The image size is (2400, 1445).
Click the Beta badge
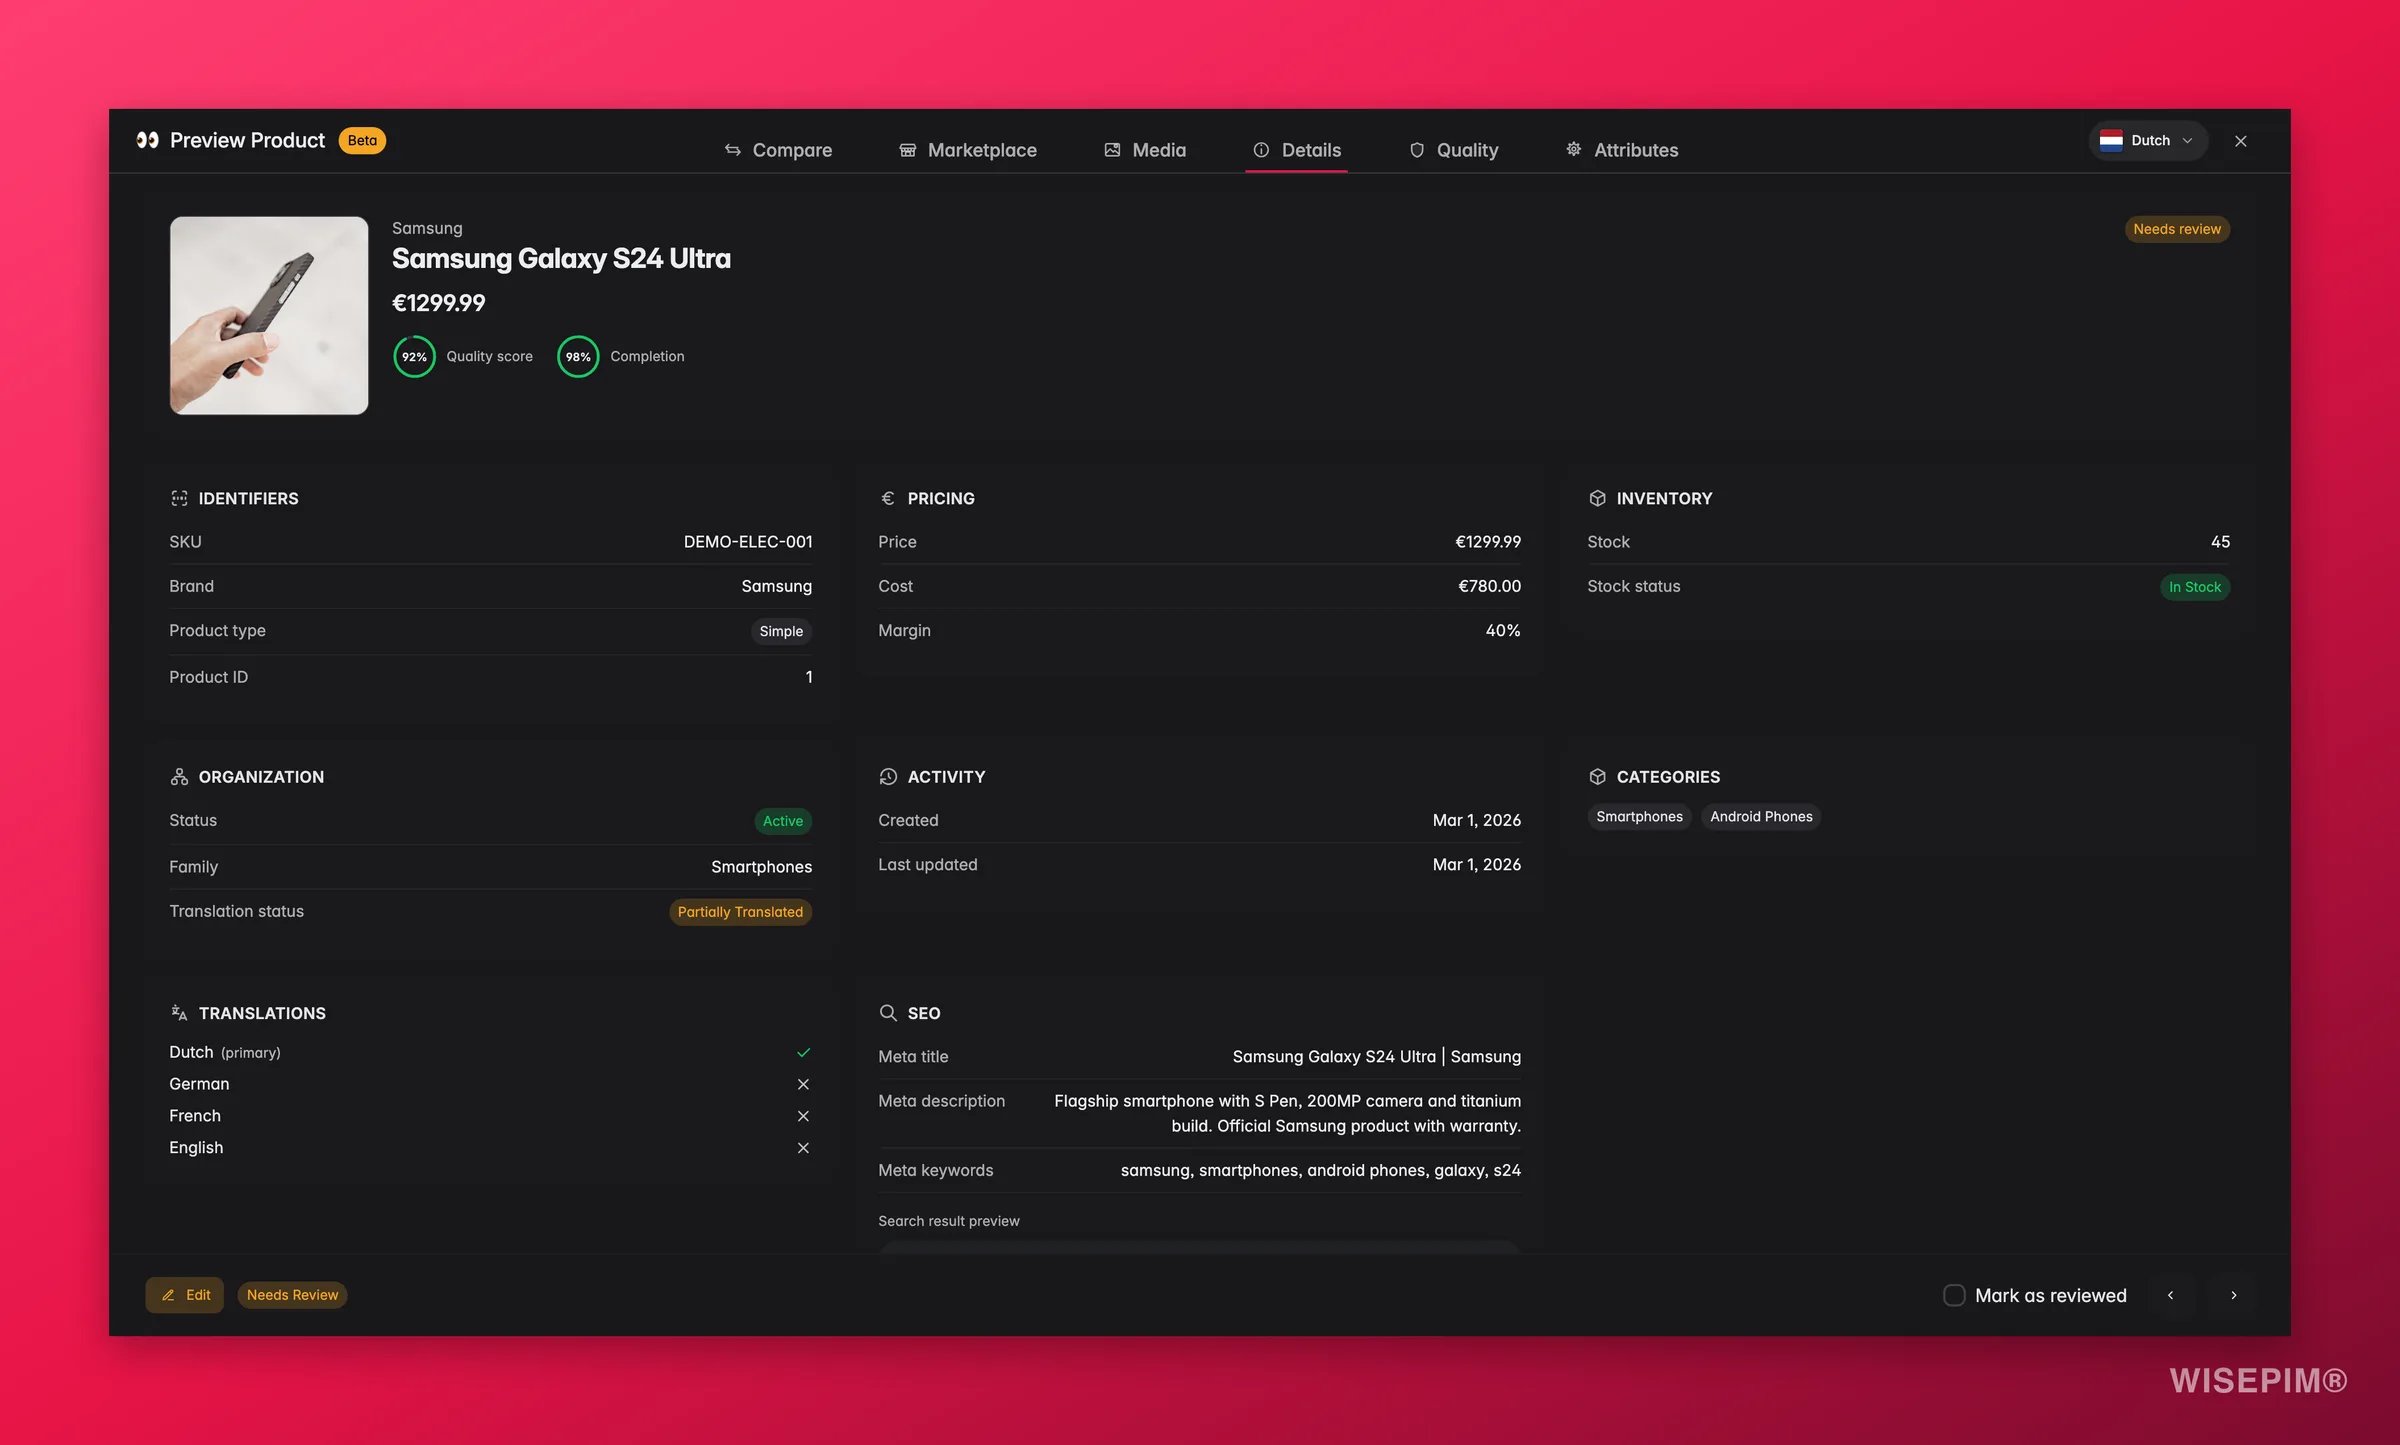pyautogui.click(x=362, y=140)
